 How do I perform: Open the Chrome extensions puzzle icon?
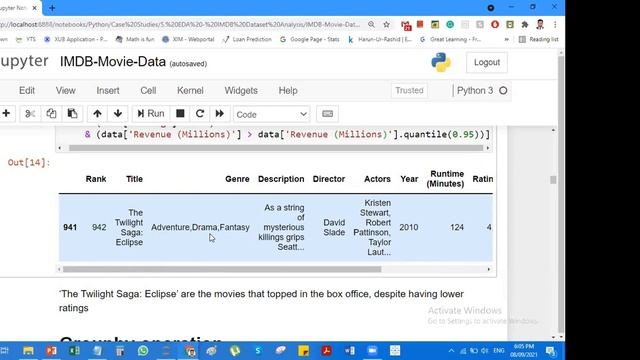pyautogui.click(x=525, y=24)
